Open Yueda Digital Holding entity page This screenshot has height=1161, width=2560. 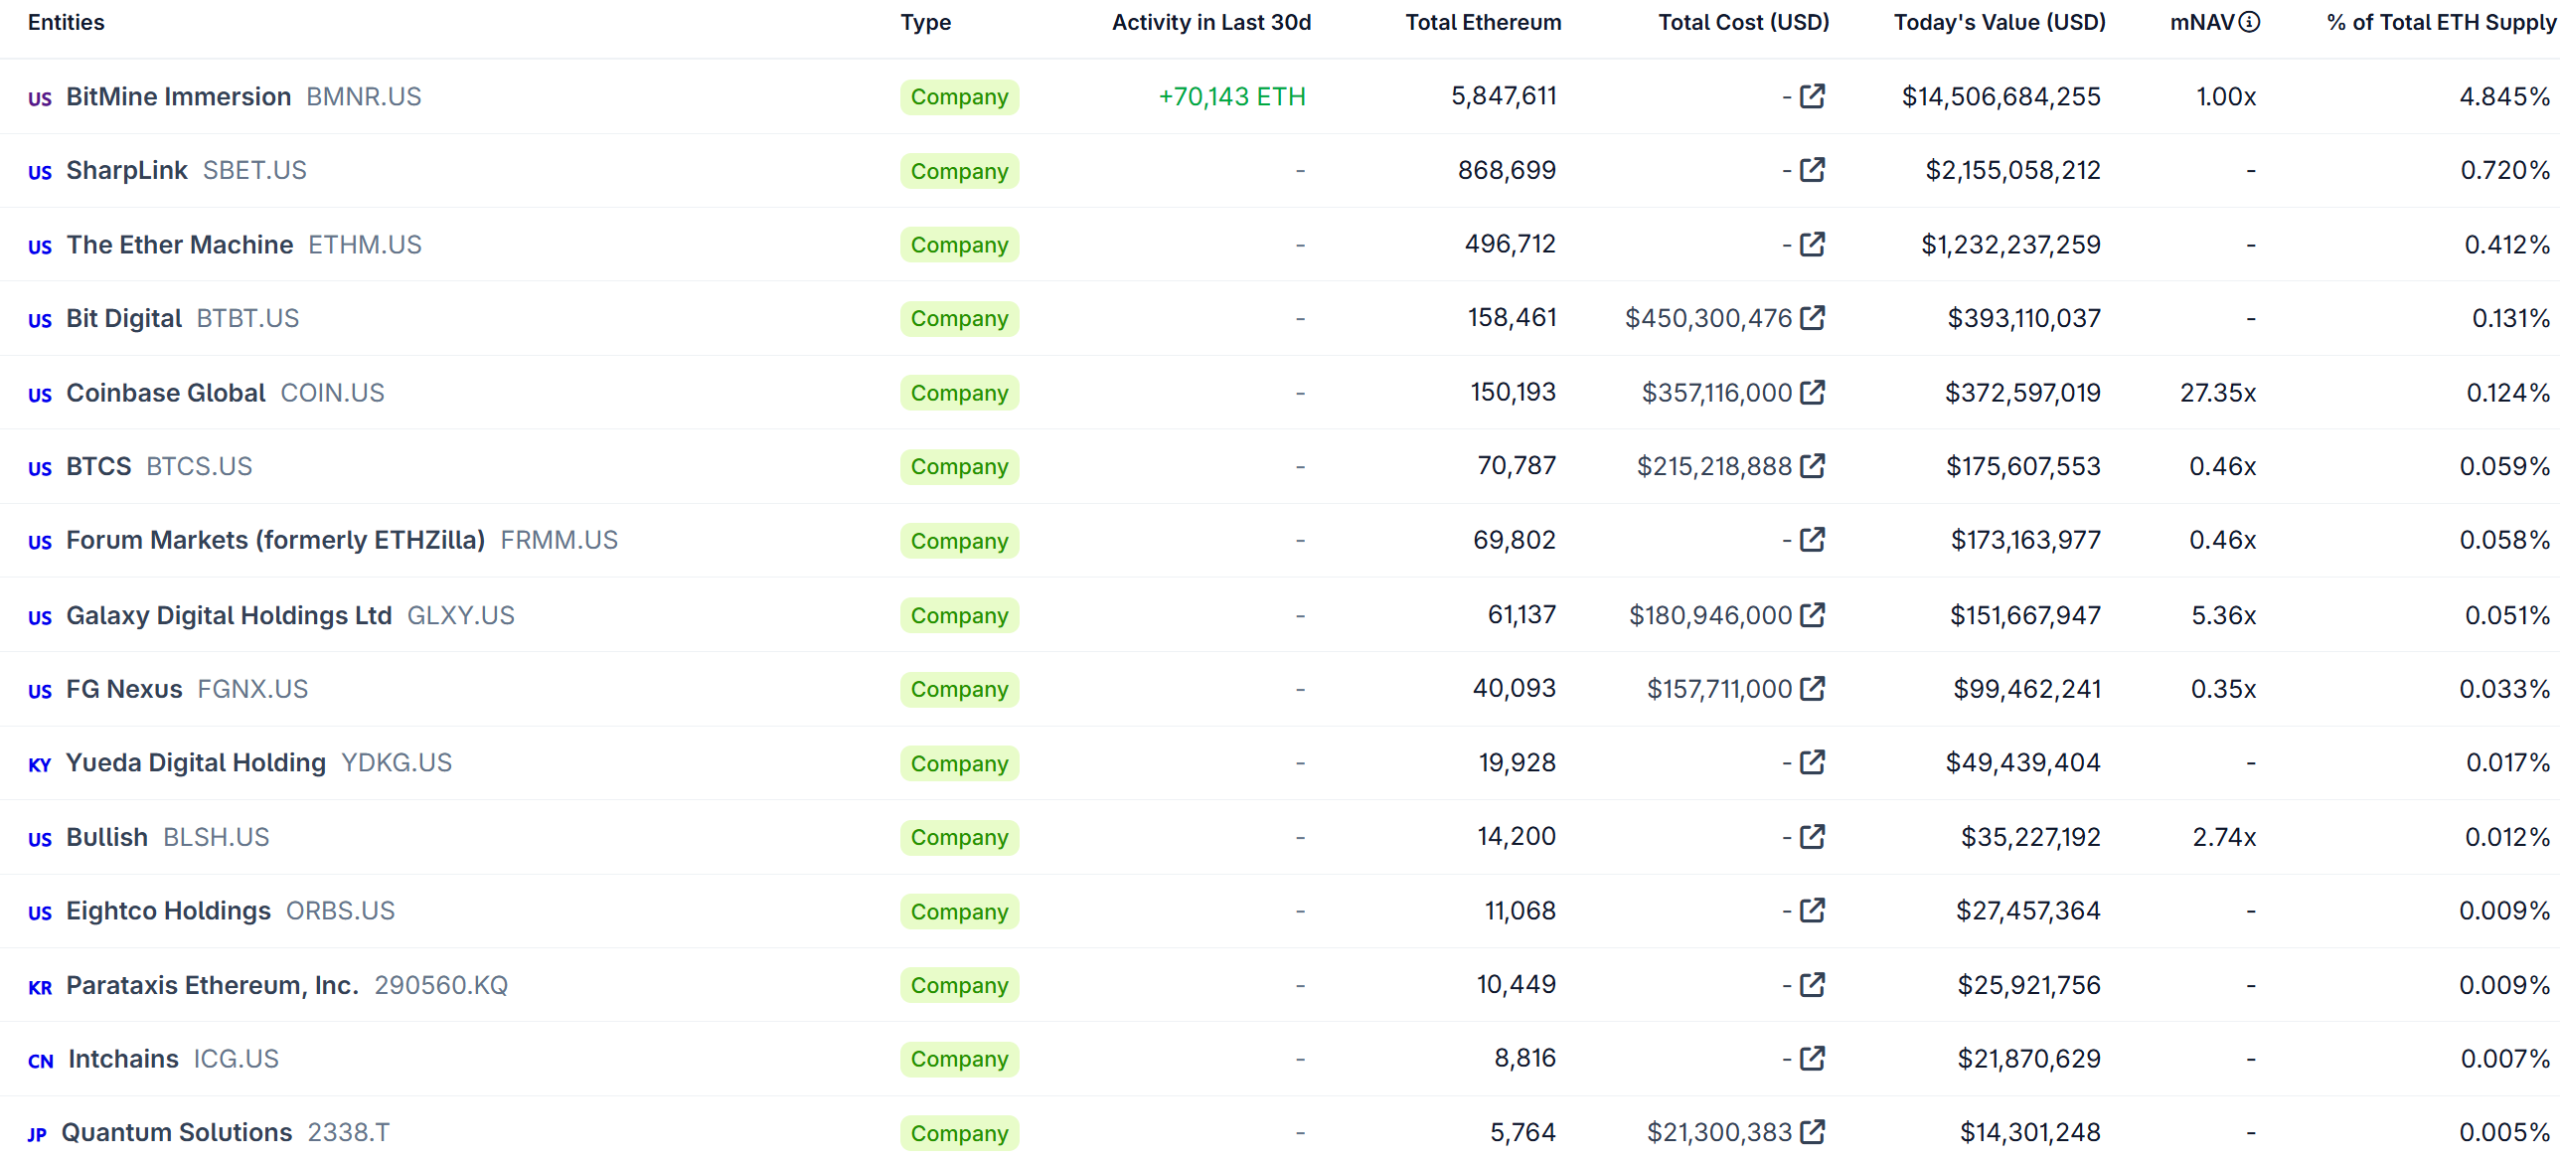[x=196, y=763]
